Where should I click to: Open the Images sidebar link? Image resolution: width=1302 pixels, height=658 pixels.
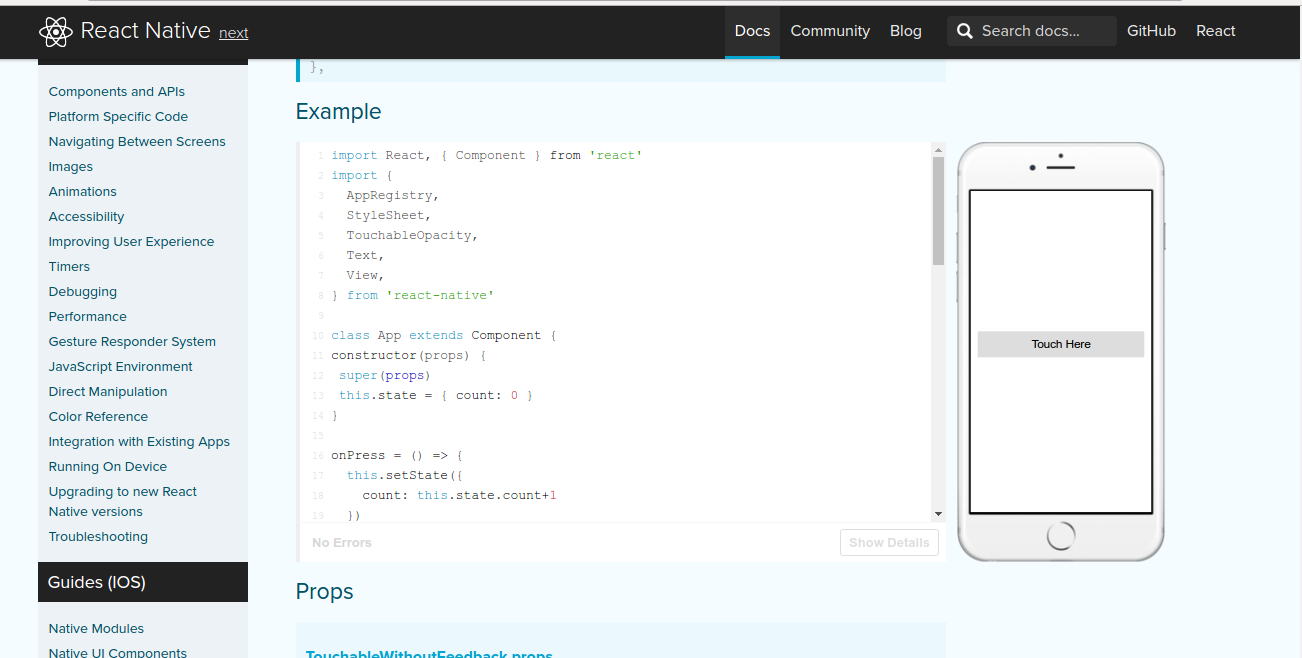[71, 167]
